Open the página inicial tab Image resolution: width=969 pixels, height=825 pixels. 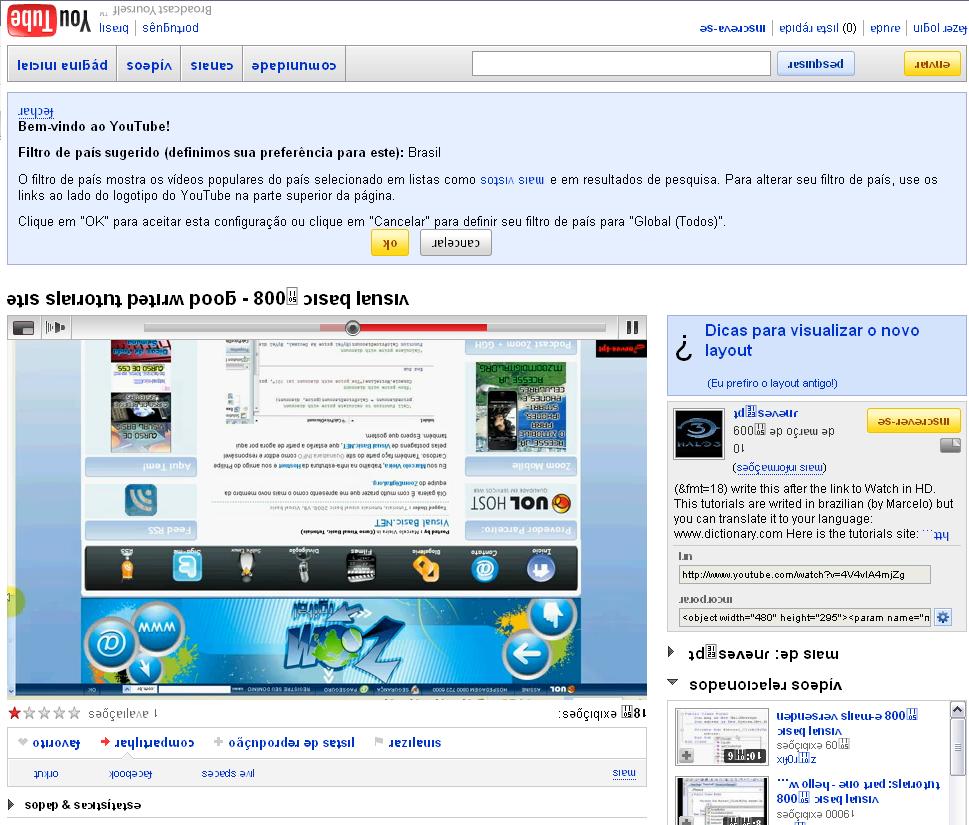point(62,64)
